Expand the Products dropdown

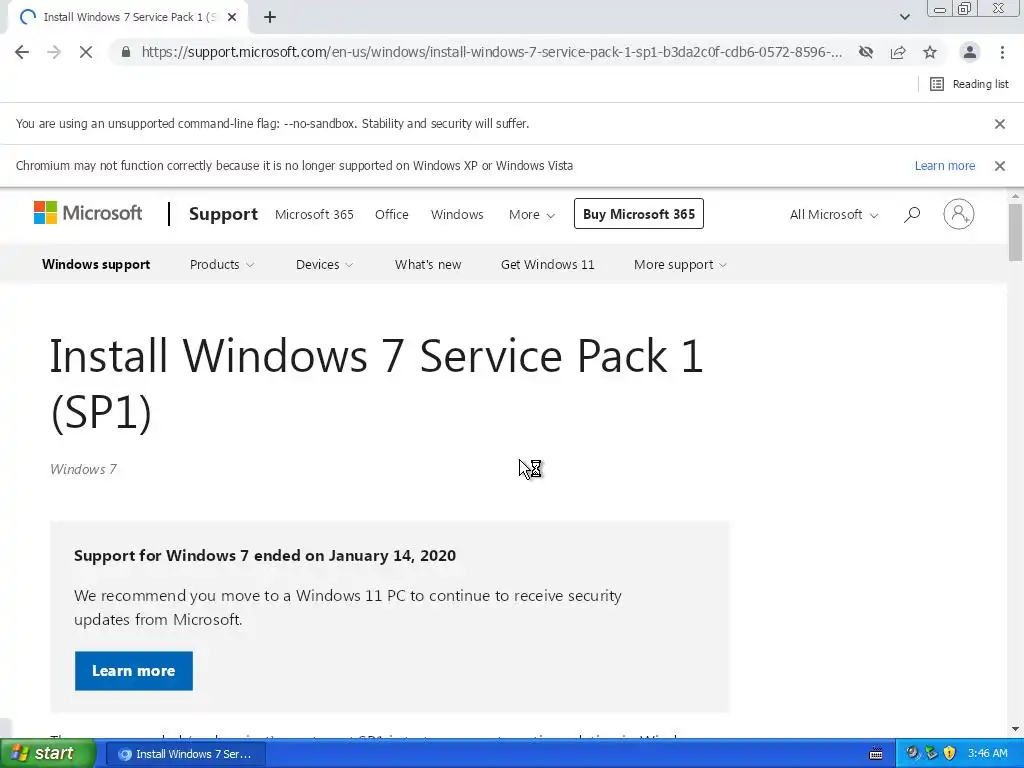pos(222,264)
